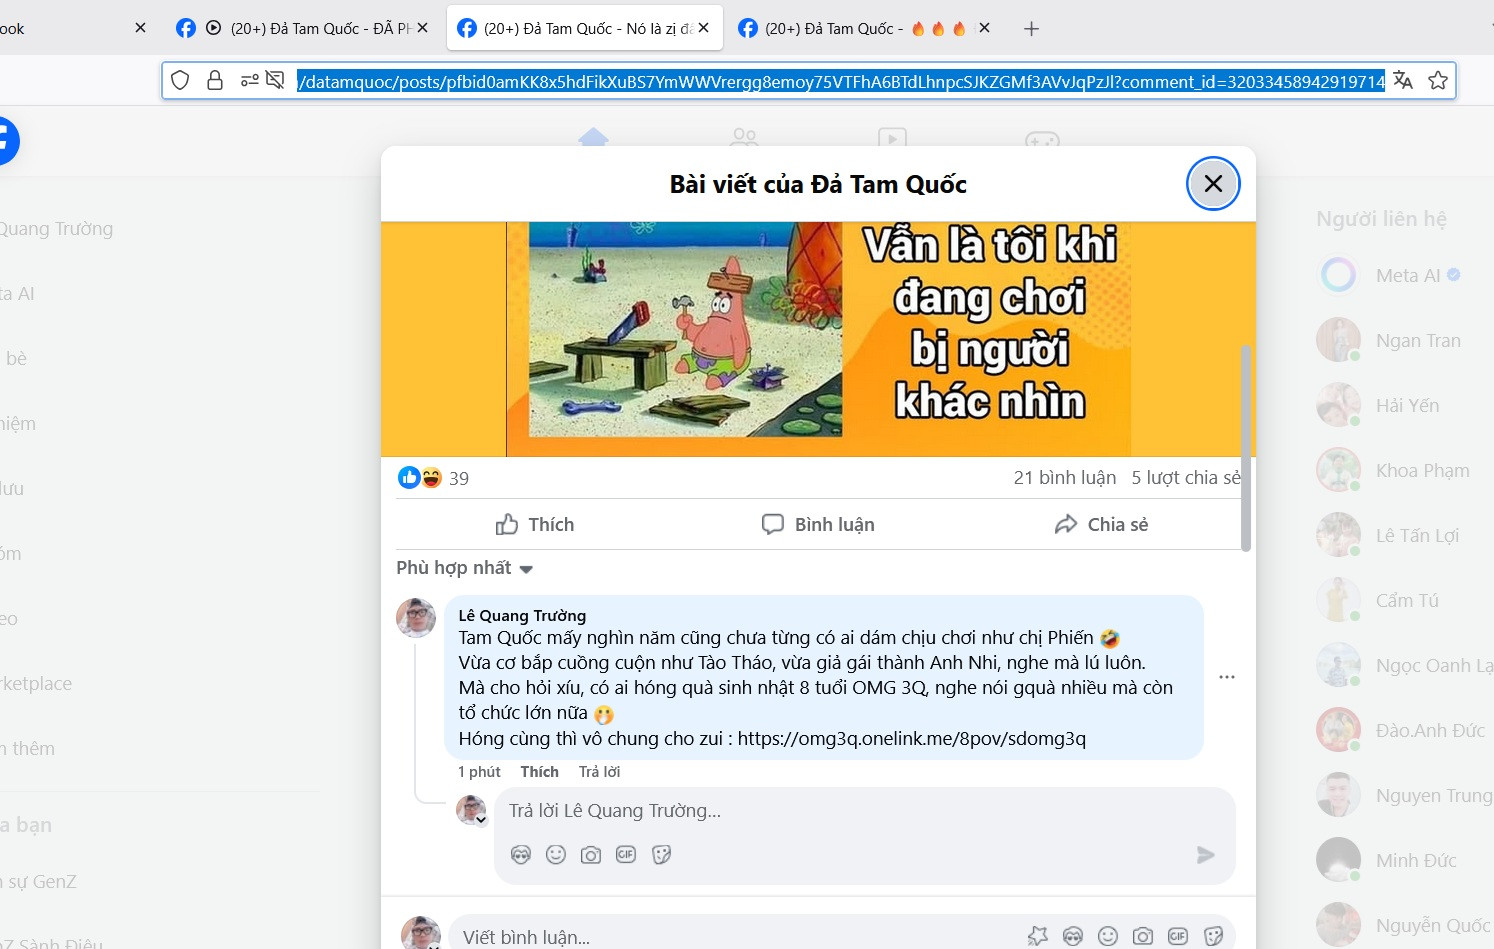Click the Chia sẻ share button
The width and height of the screenshot is (1494, 949).
coord(1101,525)
